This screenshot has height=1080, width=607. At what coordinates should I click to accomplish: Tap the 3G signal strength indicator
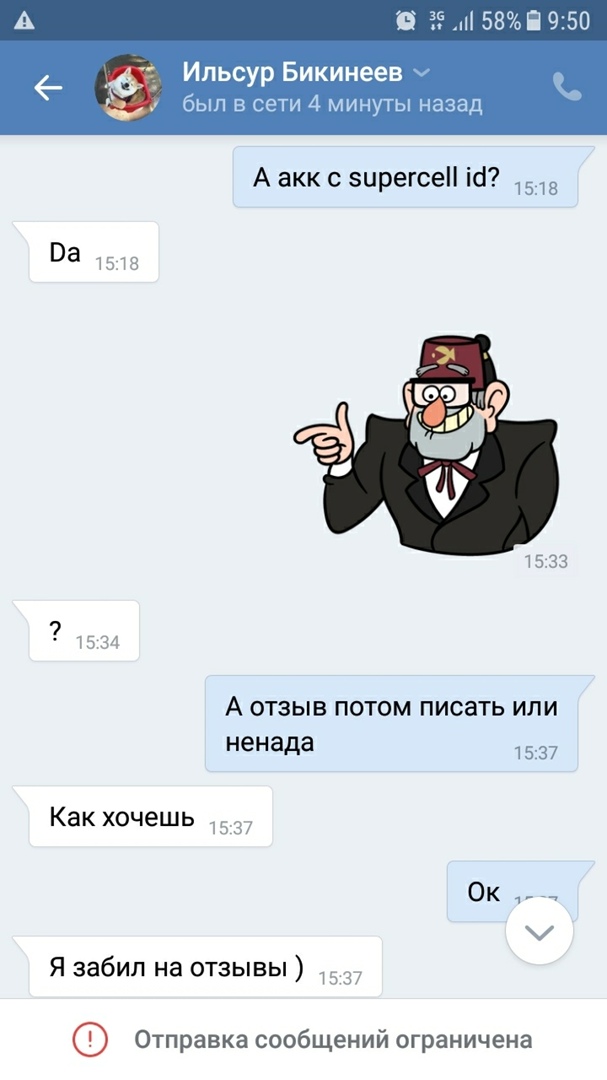(x=451, y=21)
